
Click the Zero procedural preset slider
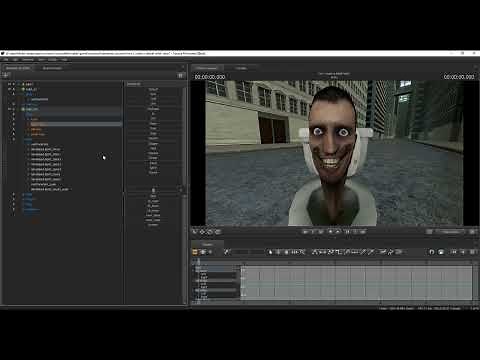[x=153, y=94]
